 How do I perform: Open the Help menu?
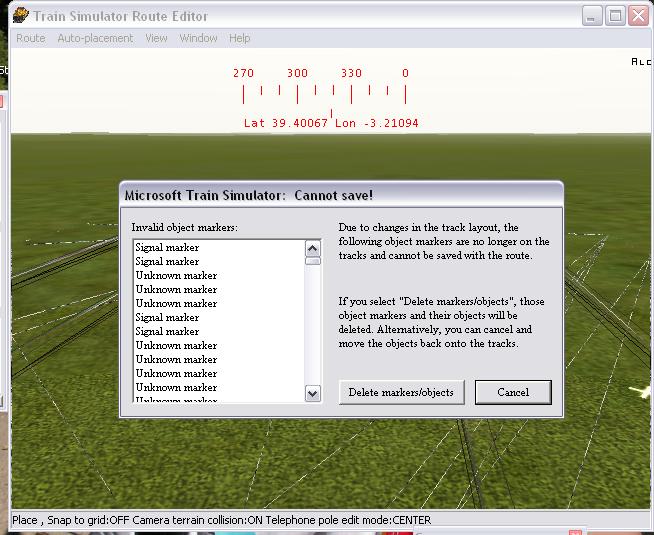point(240,38)
